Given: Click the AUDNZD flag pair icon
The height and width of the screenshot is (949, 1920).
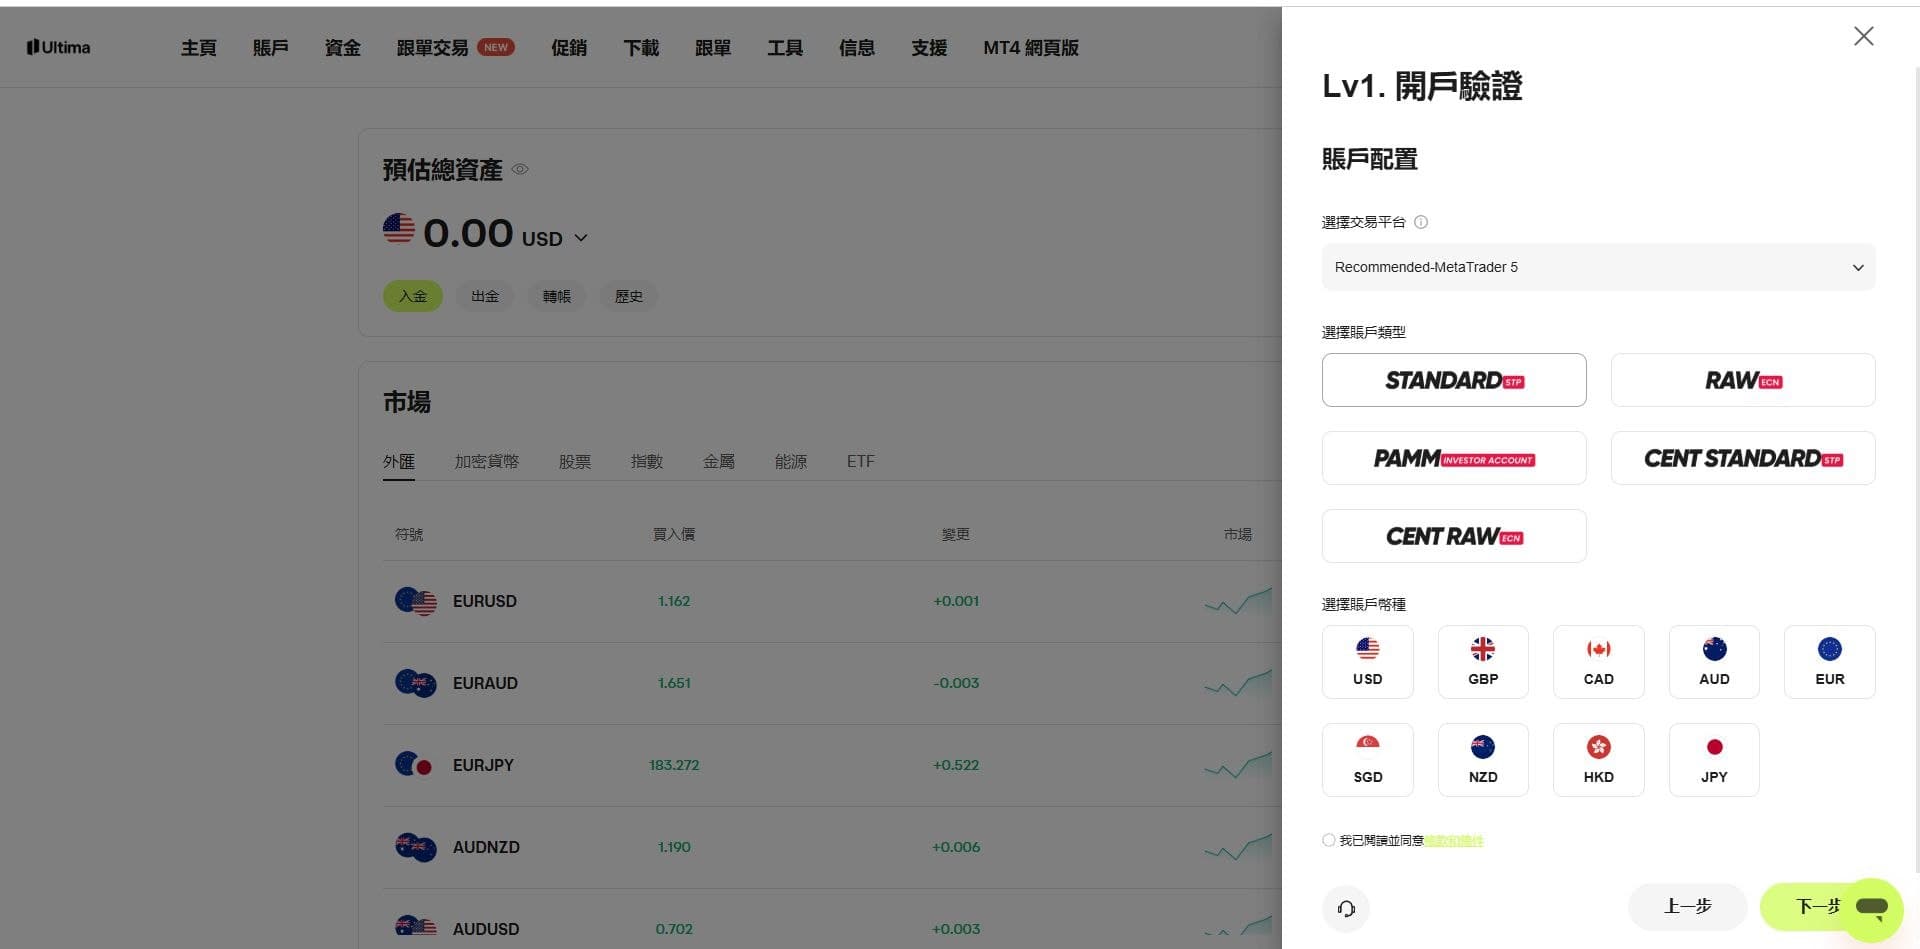Looking at the screenshot, I should coord(416,847).
